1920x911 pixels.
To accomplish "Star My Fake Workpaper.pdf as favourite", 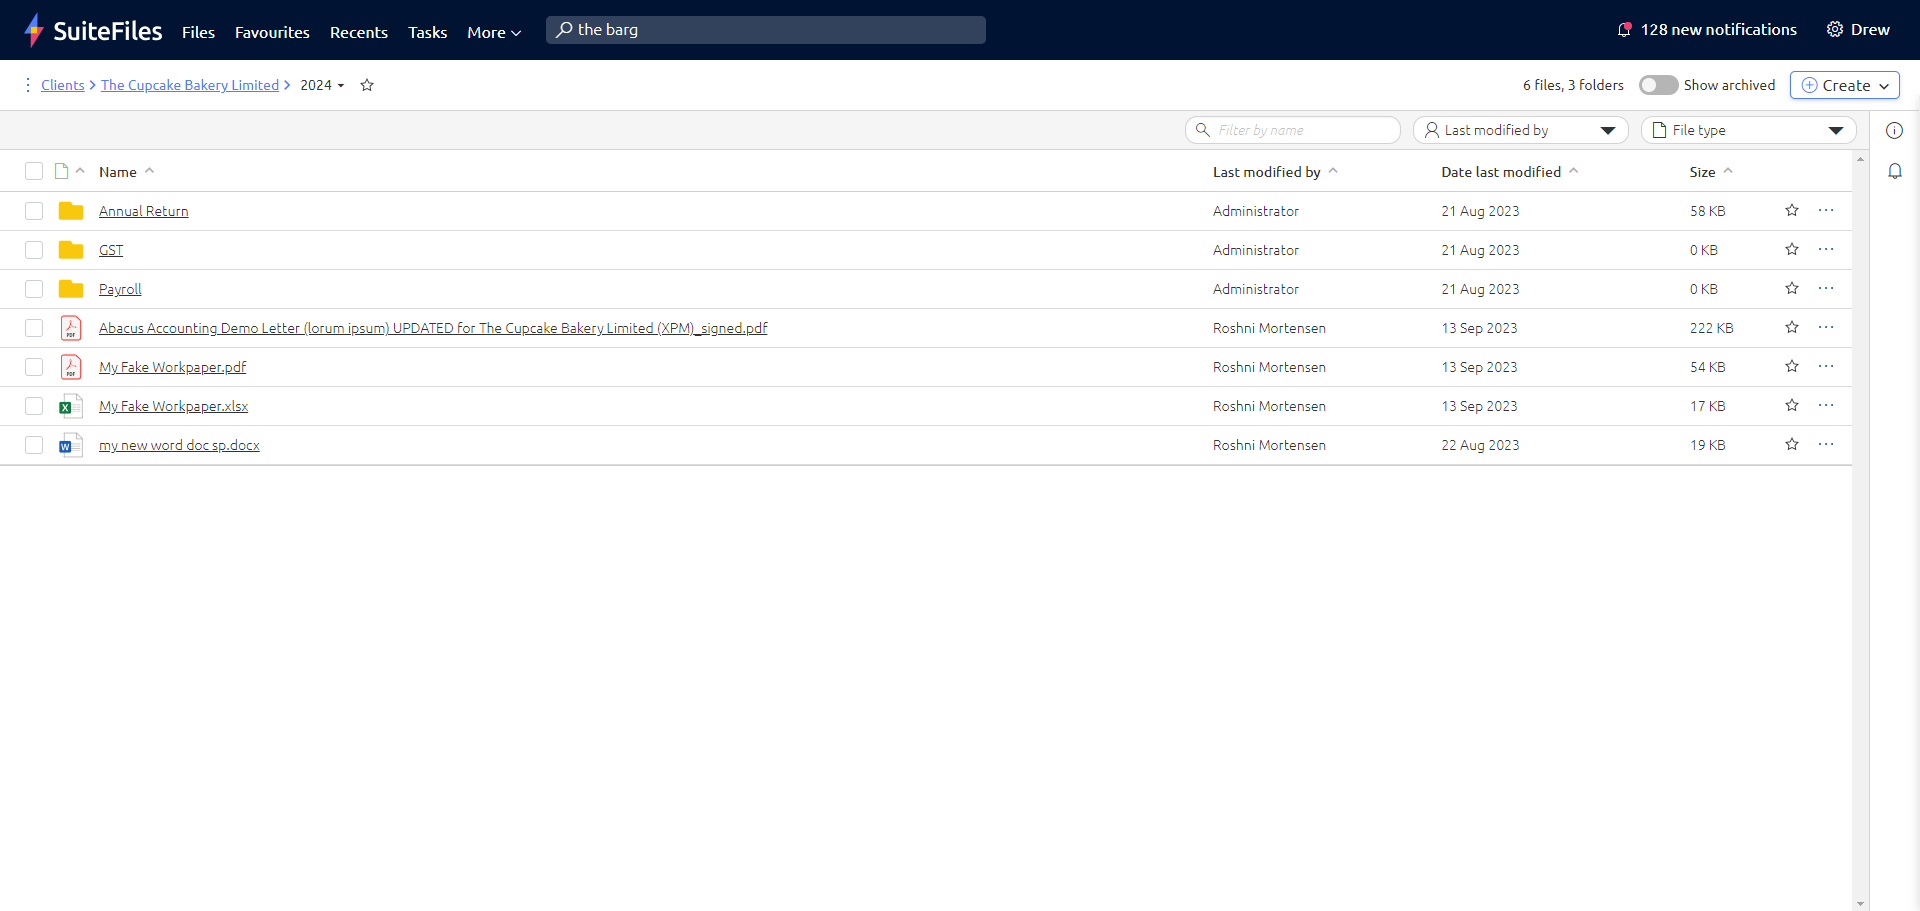I will click(1792, 366).
